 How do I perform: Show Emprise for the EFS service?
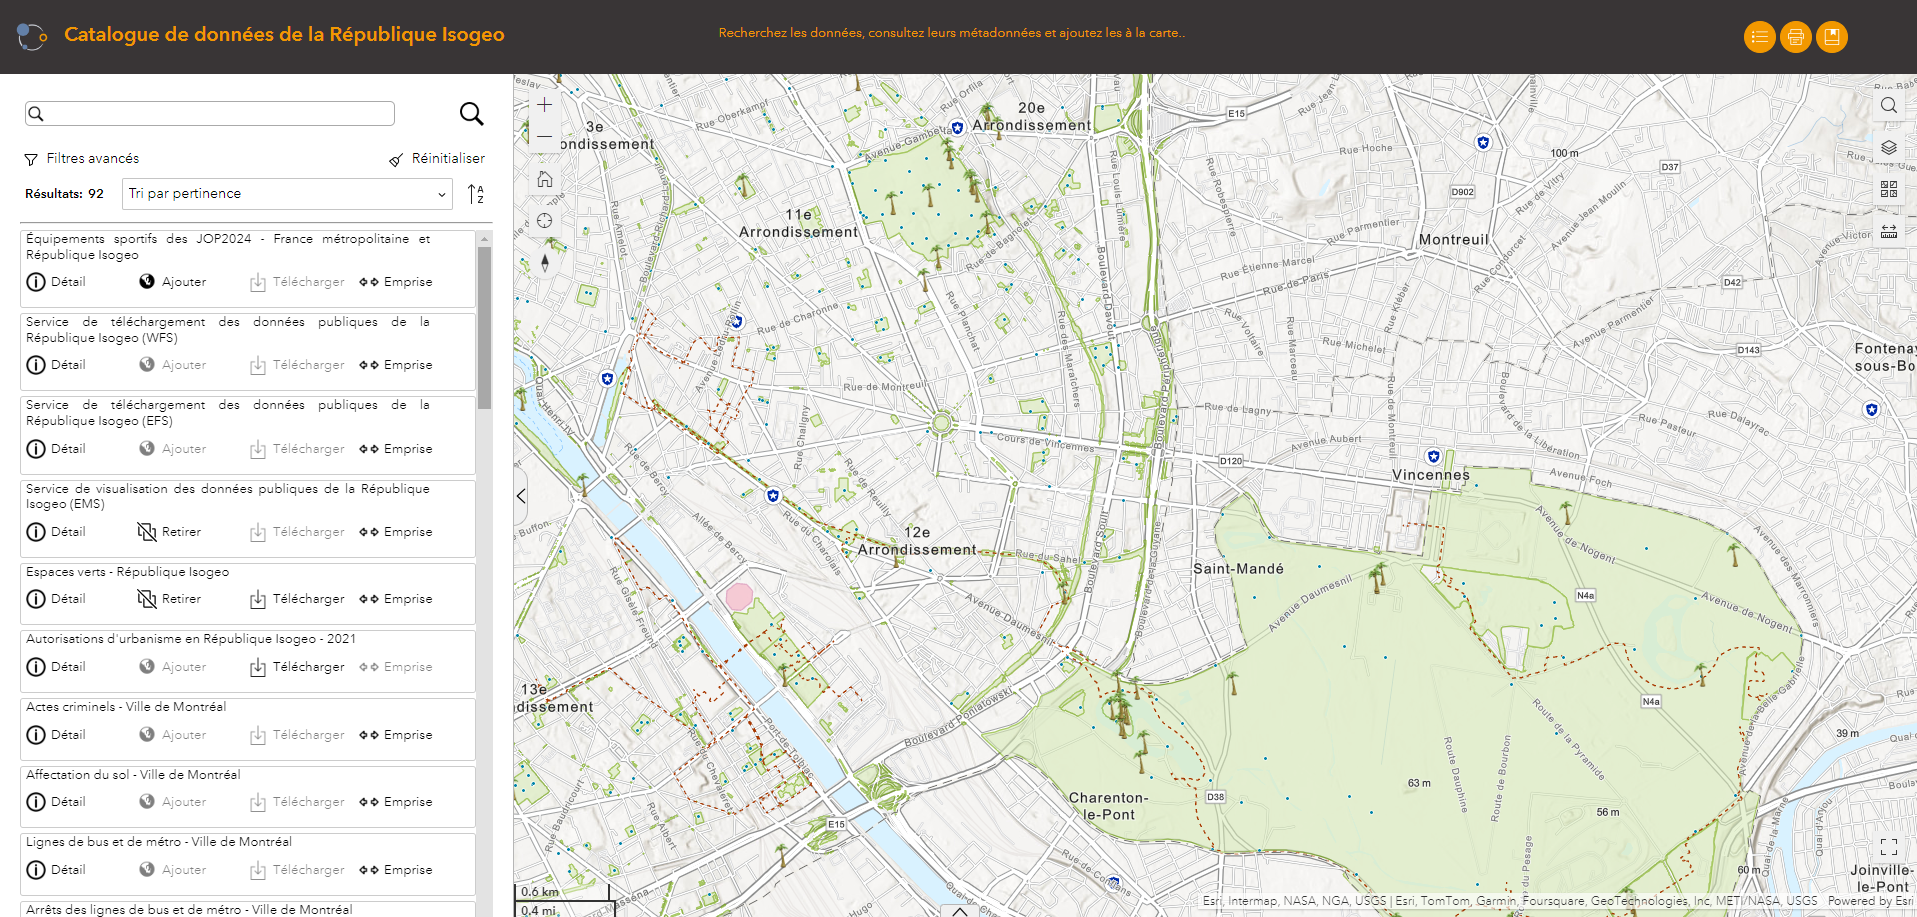396,449
